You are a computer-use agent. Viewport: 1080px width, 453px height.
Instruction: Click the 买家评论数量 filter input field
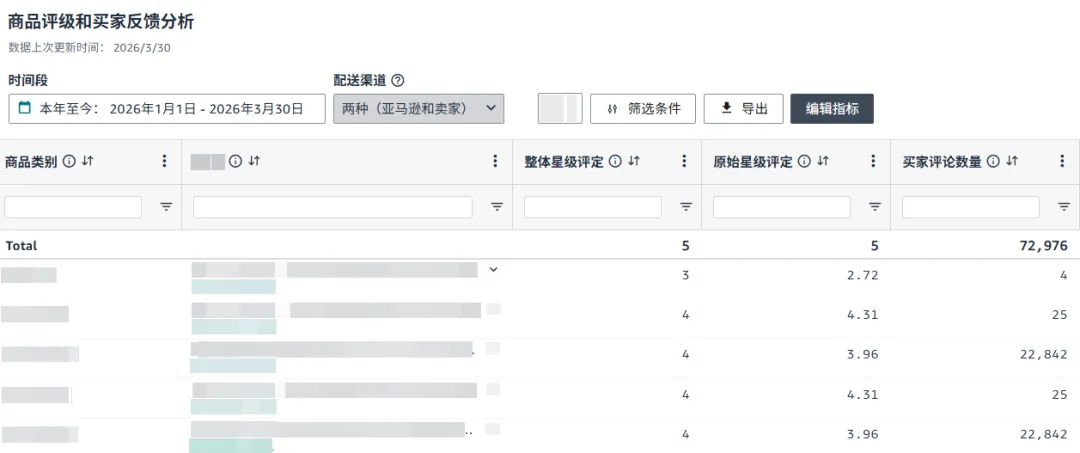pyautogui.click(x=970, y=207)
